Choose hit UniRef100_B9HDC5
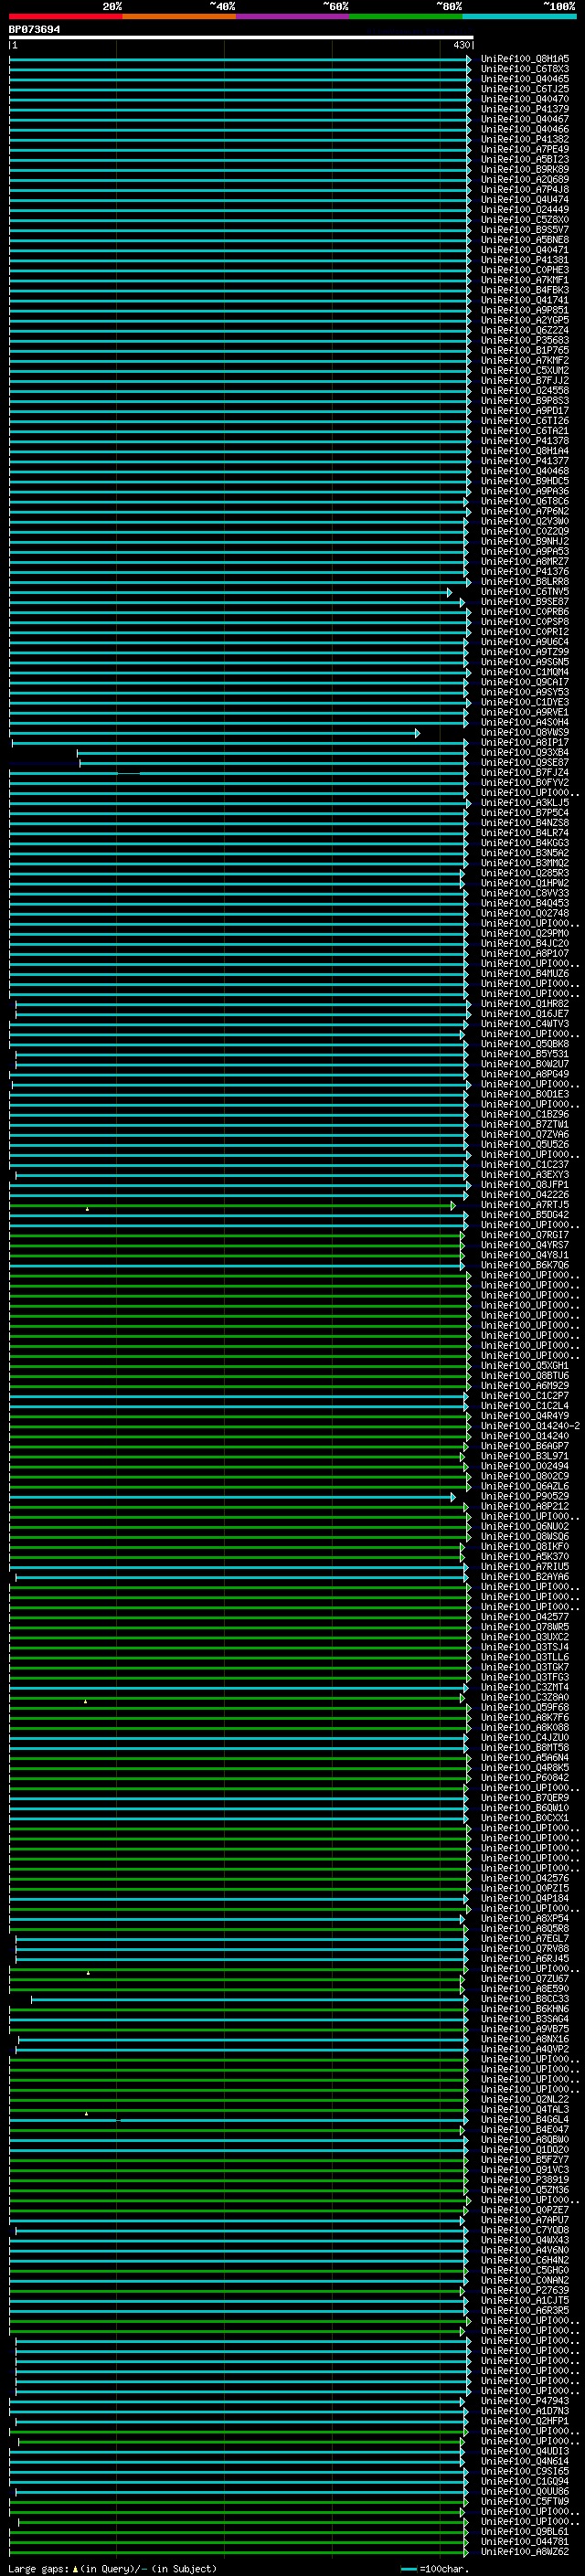This screenshot has width=585, height=2576. pos(525,481)
